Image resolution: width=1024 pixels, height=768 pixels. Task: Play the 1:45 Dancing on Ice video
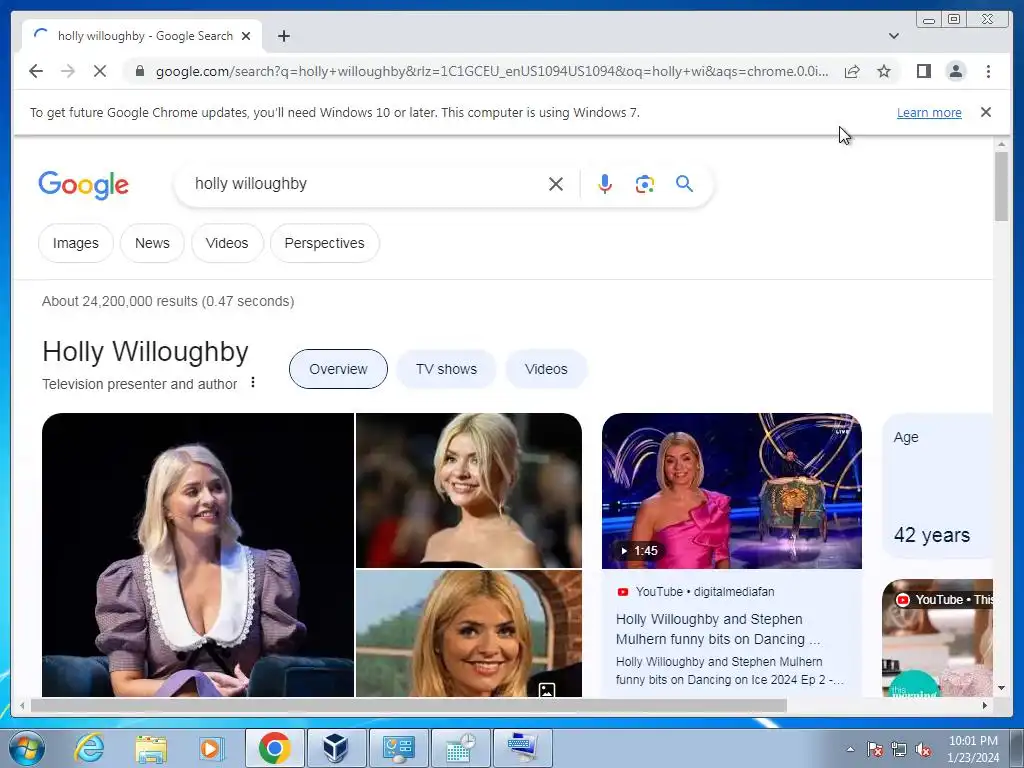[x=732, y=490]
